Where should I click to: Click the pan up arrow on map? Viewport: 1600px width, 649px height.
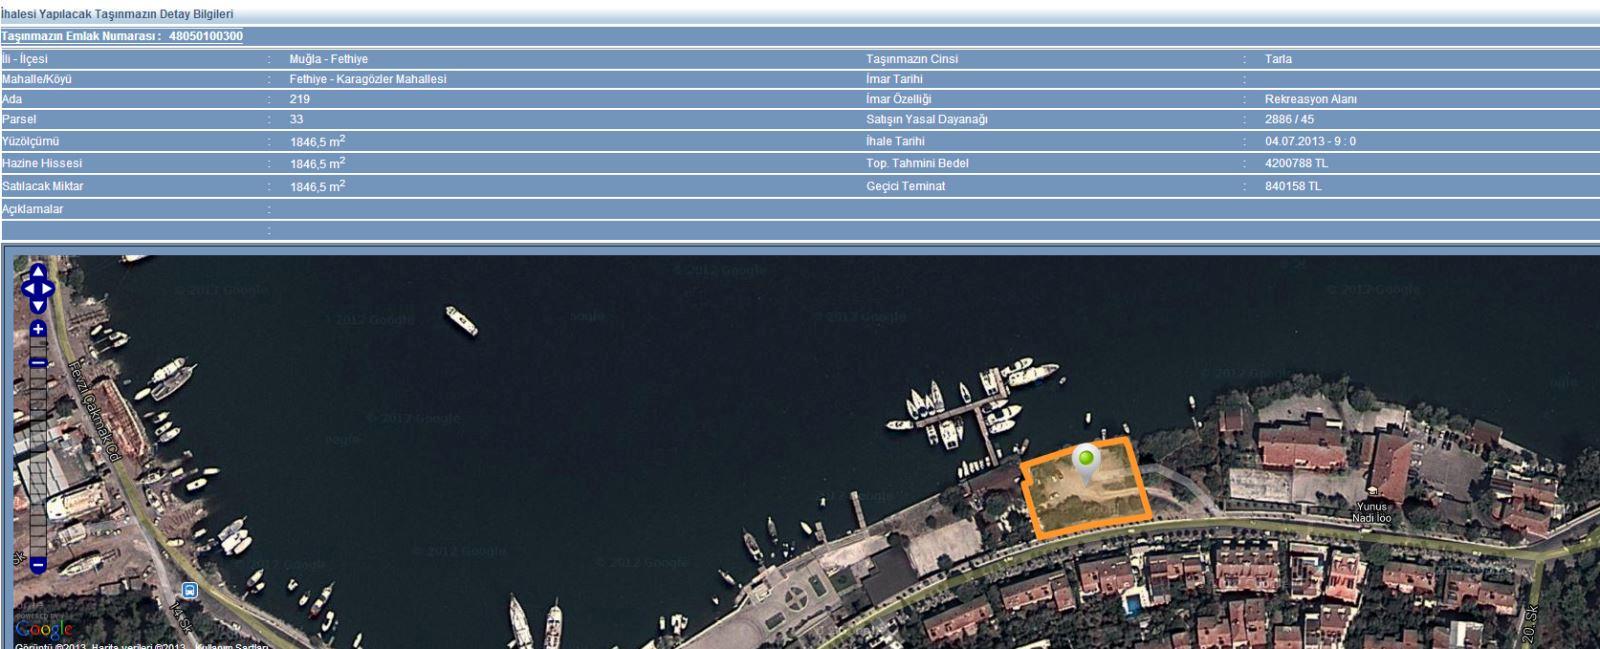[x=38, y=272]
